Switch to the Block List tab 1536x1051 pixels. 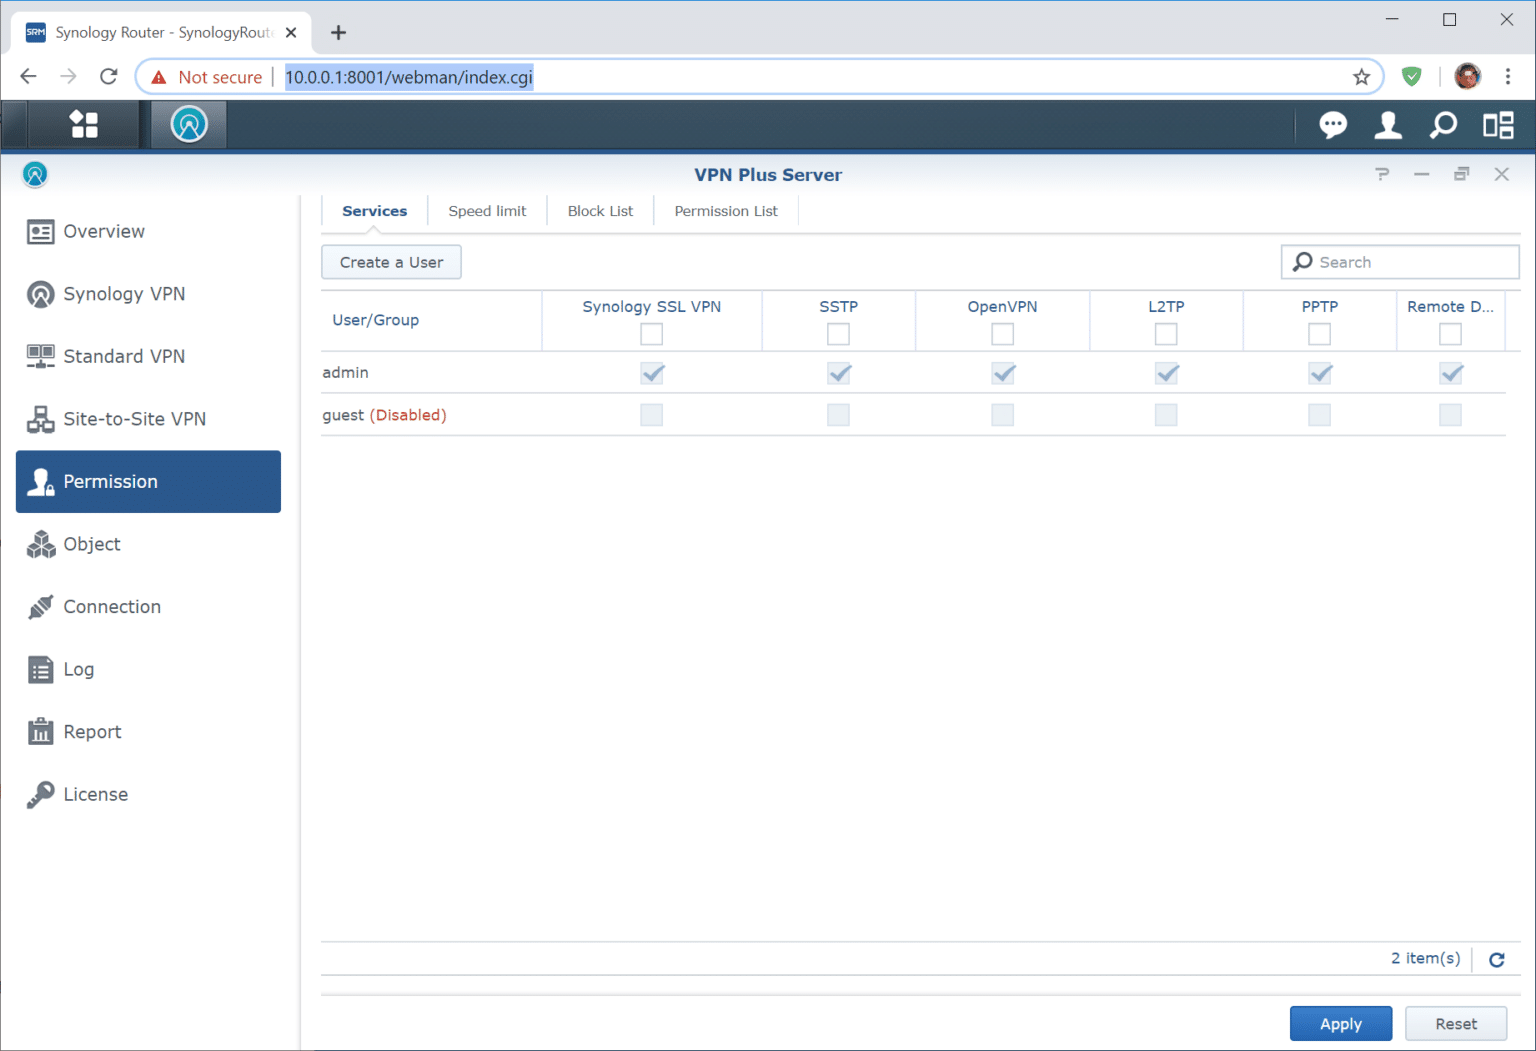(x=600, y=211)
